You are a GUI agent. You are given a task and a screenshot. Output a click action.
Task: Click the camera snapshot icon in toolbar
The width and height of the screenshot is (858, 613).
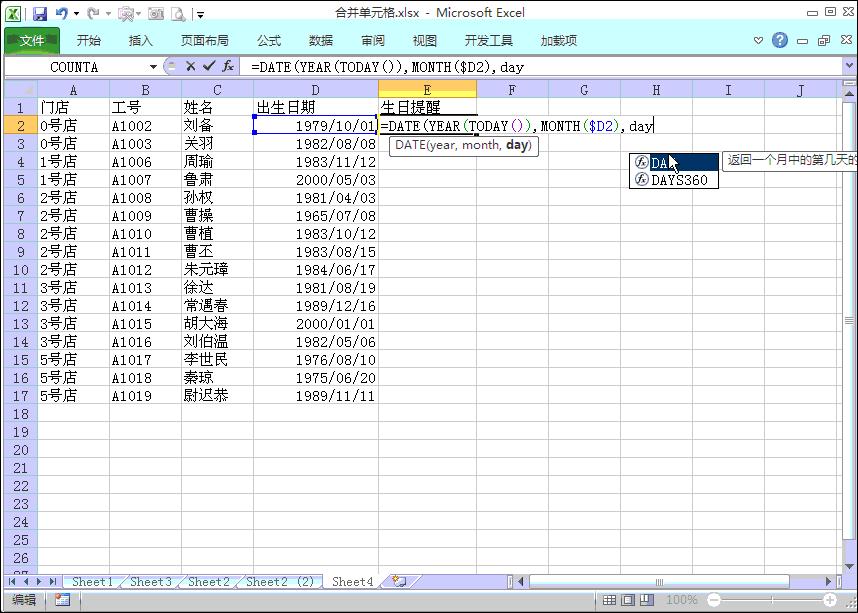coord(156,14)
